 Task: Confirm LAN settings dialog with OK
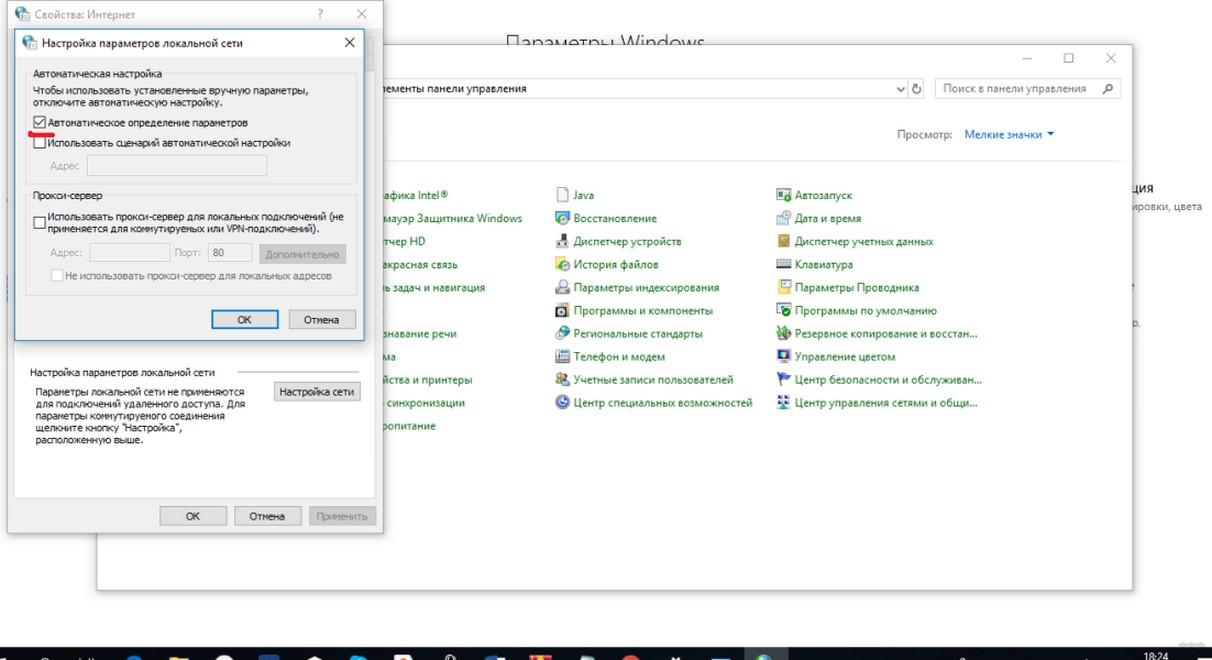point(244,319)
